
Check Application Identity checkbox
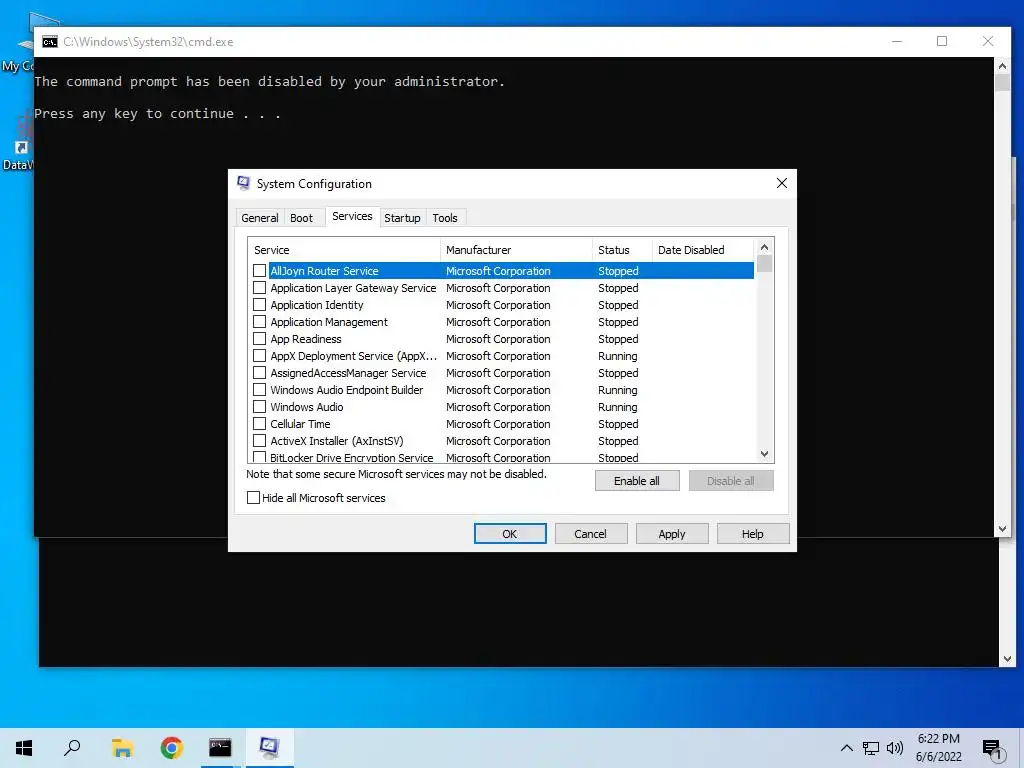(x=259, y=304)
